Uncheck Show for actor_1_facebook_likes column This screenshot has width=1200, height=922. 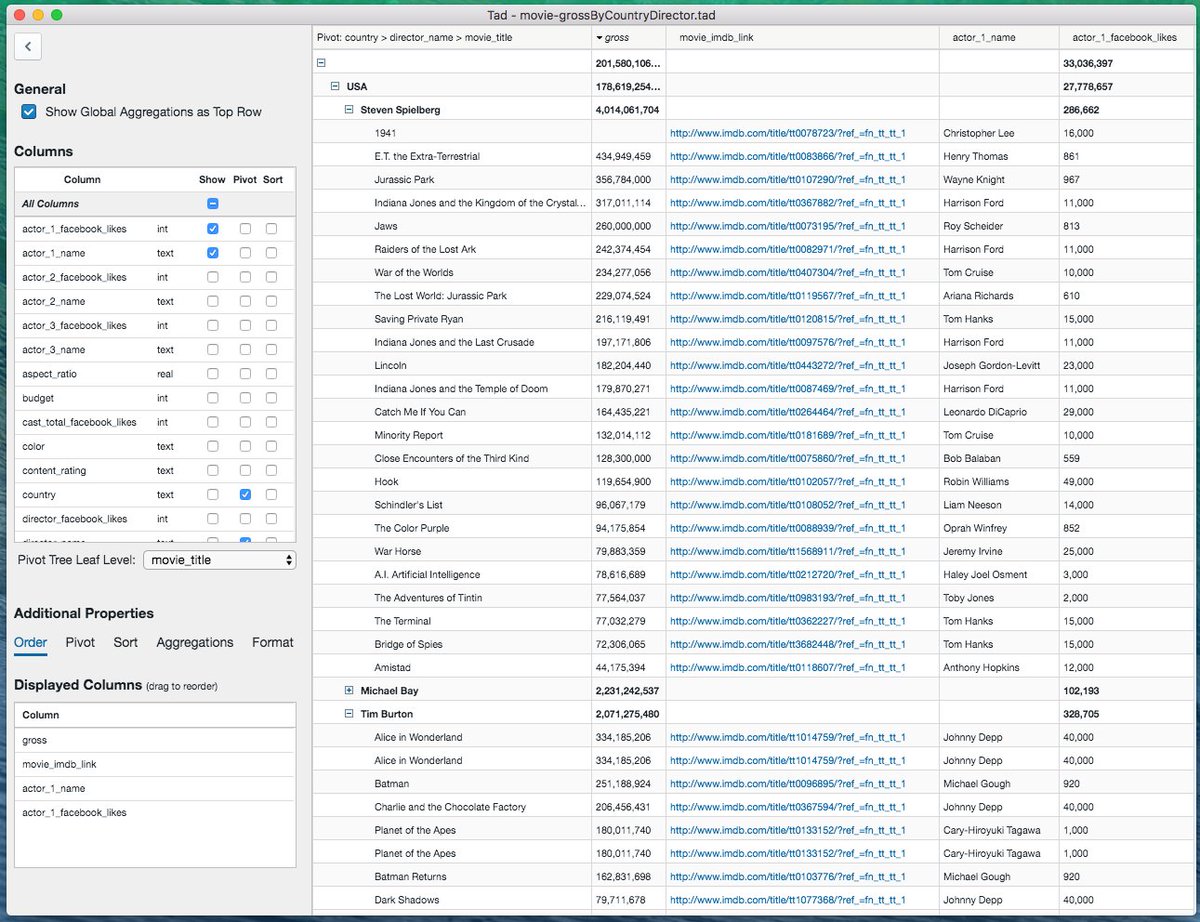click(212, 229)
